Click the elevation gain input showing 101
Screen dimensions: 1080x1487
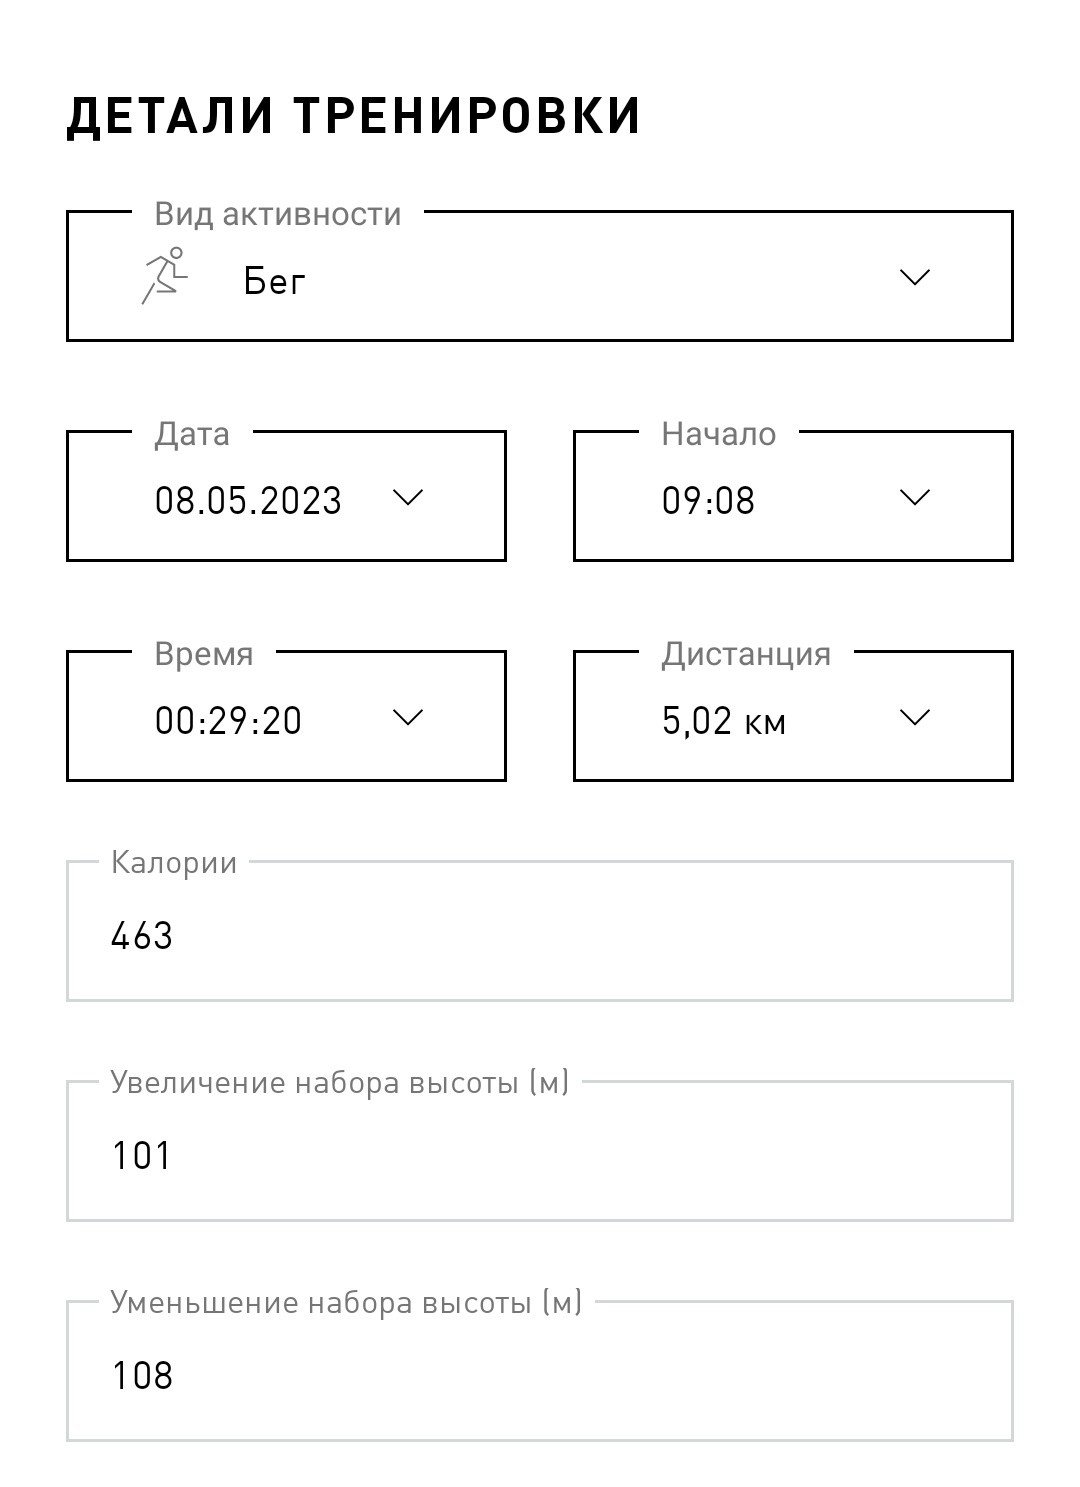[540, 1151]
